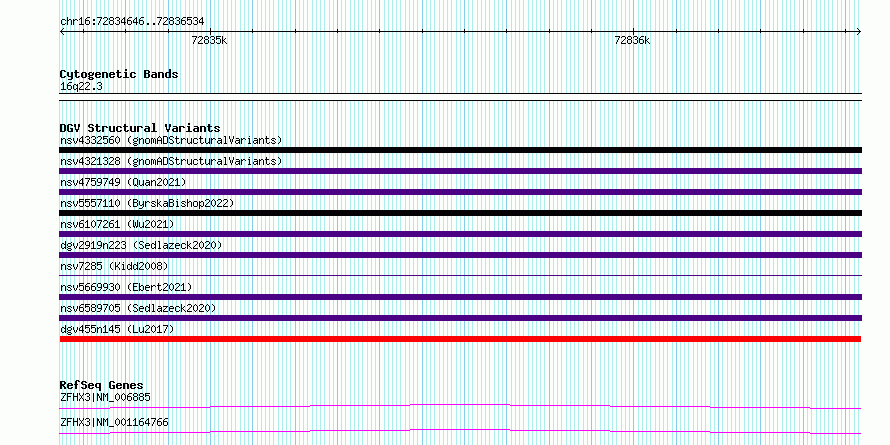Click the purple bar under nsv4321328
The image size is (890, 445).
pos(460,171)
